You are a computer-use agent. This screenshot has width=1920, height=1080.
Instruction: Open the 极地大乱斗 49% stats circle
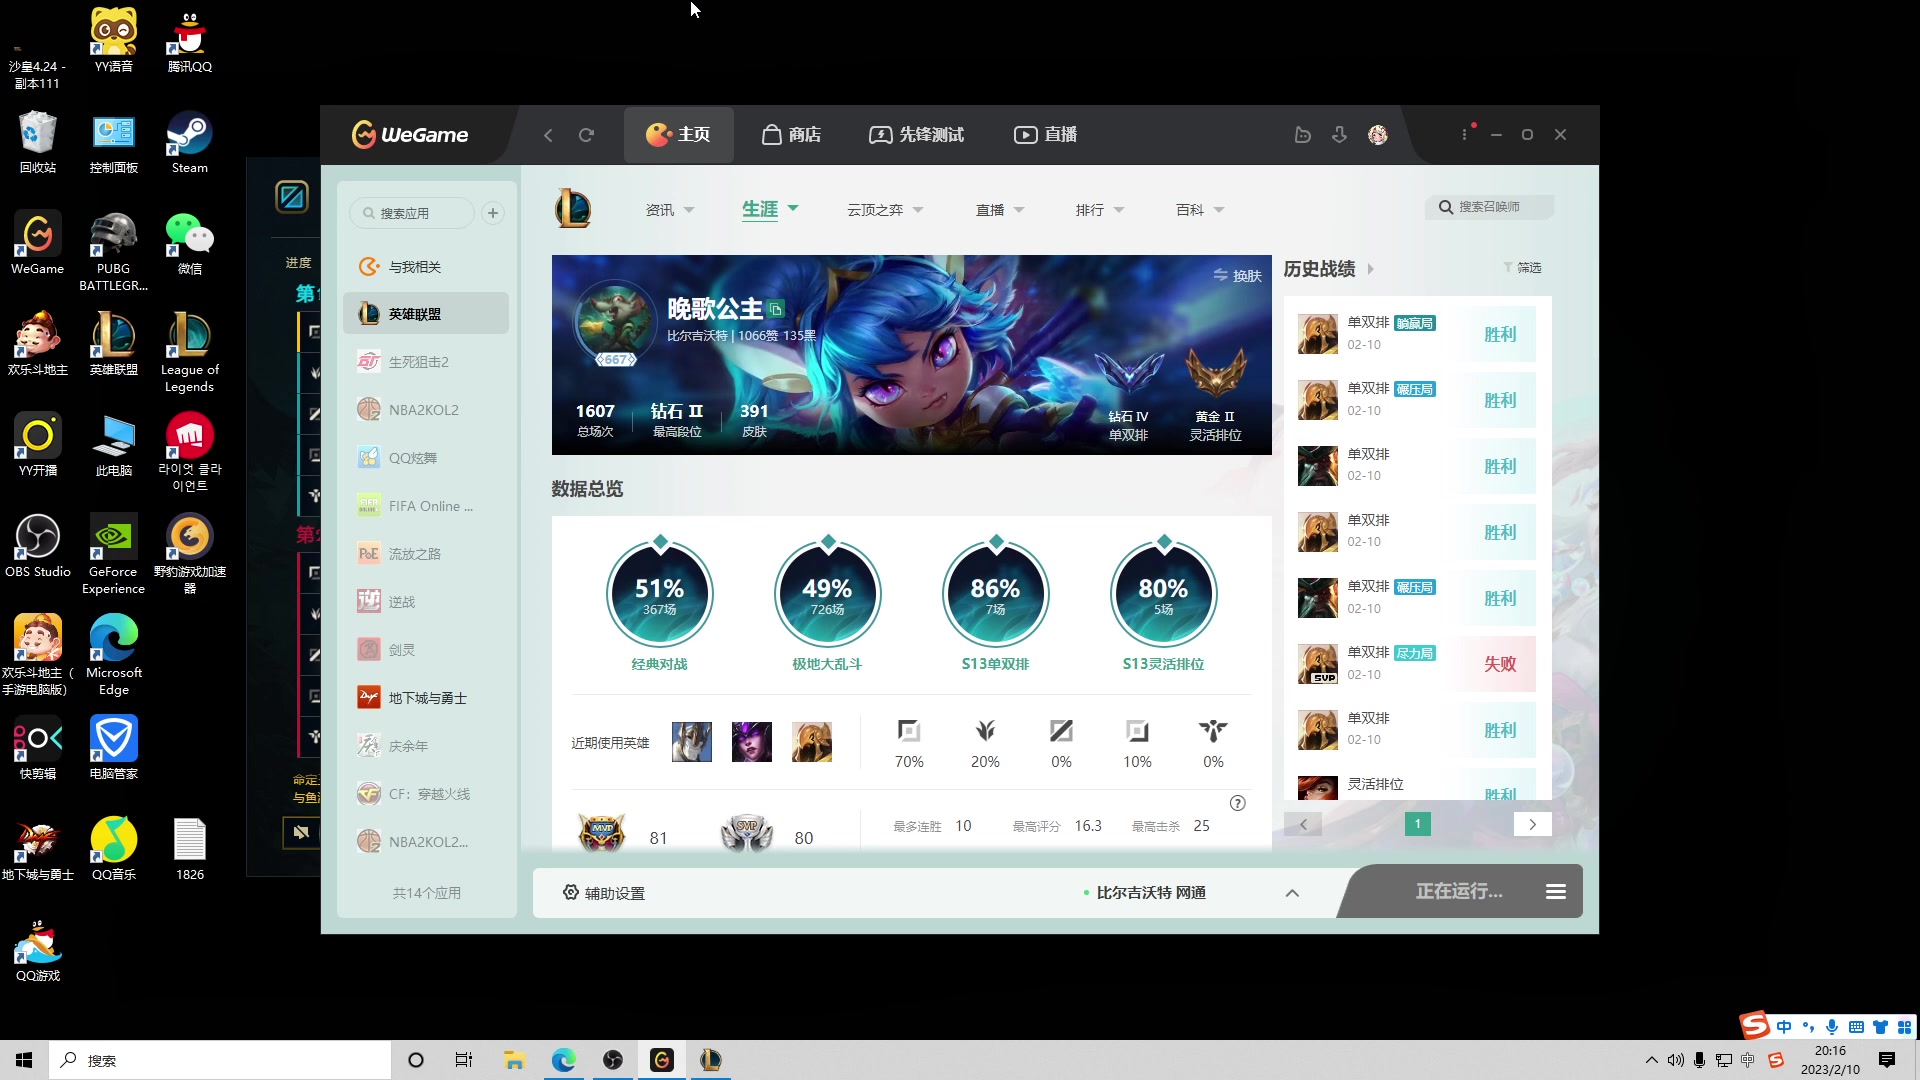[828, 594]
